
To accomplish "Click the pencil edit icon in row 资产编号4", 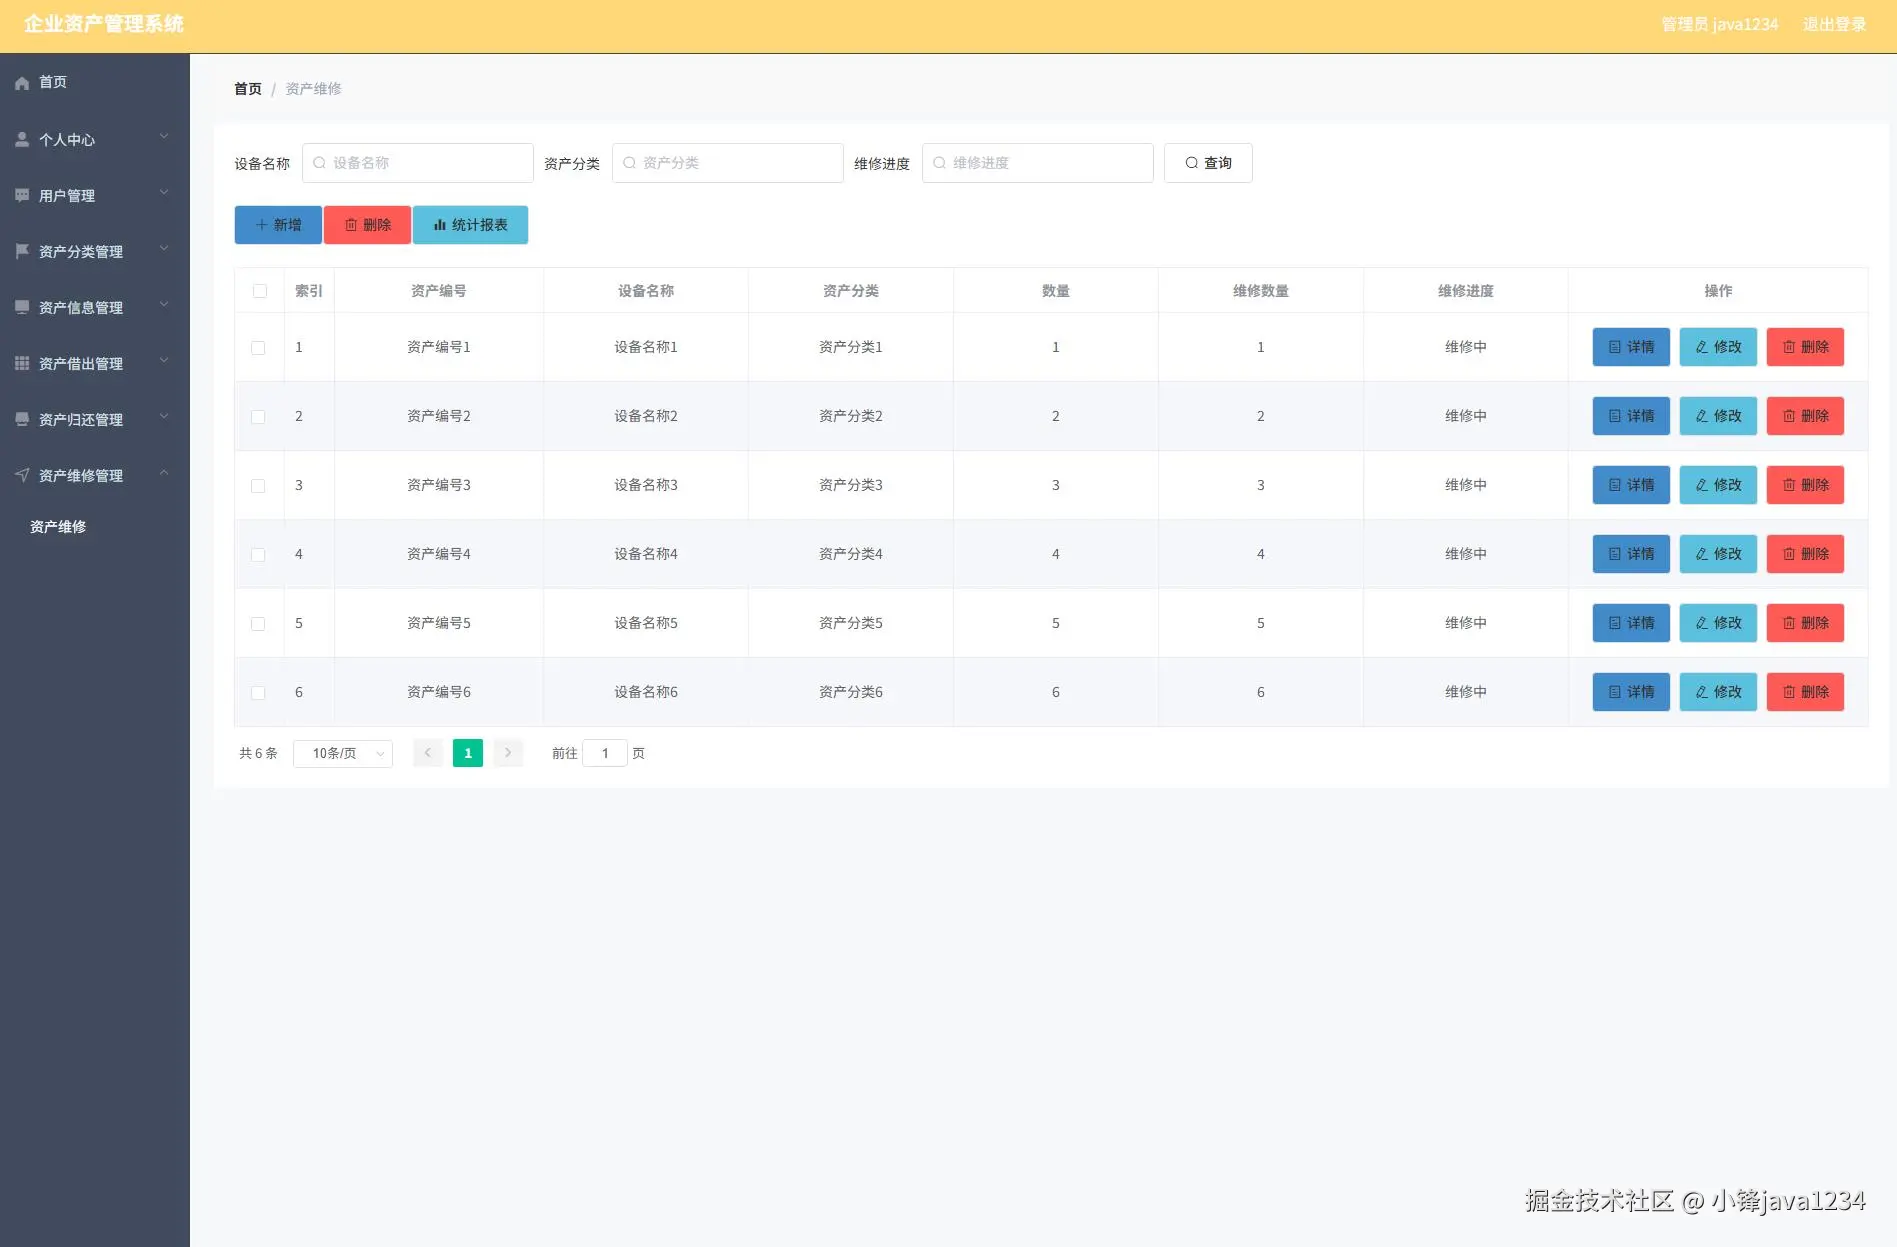I will coord(1701,554).
